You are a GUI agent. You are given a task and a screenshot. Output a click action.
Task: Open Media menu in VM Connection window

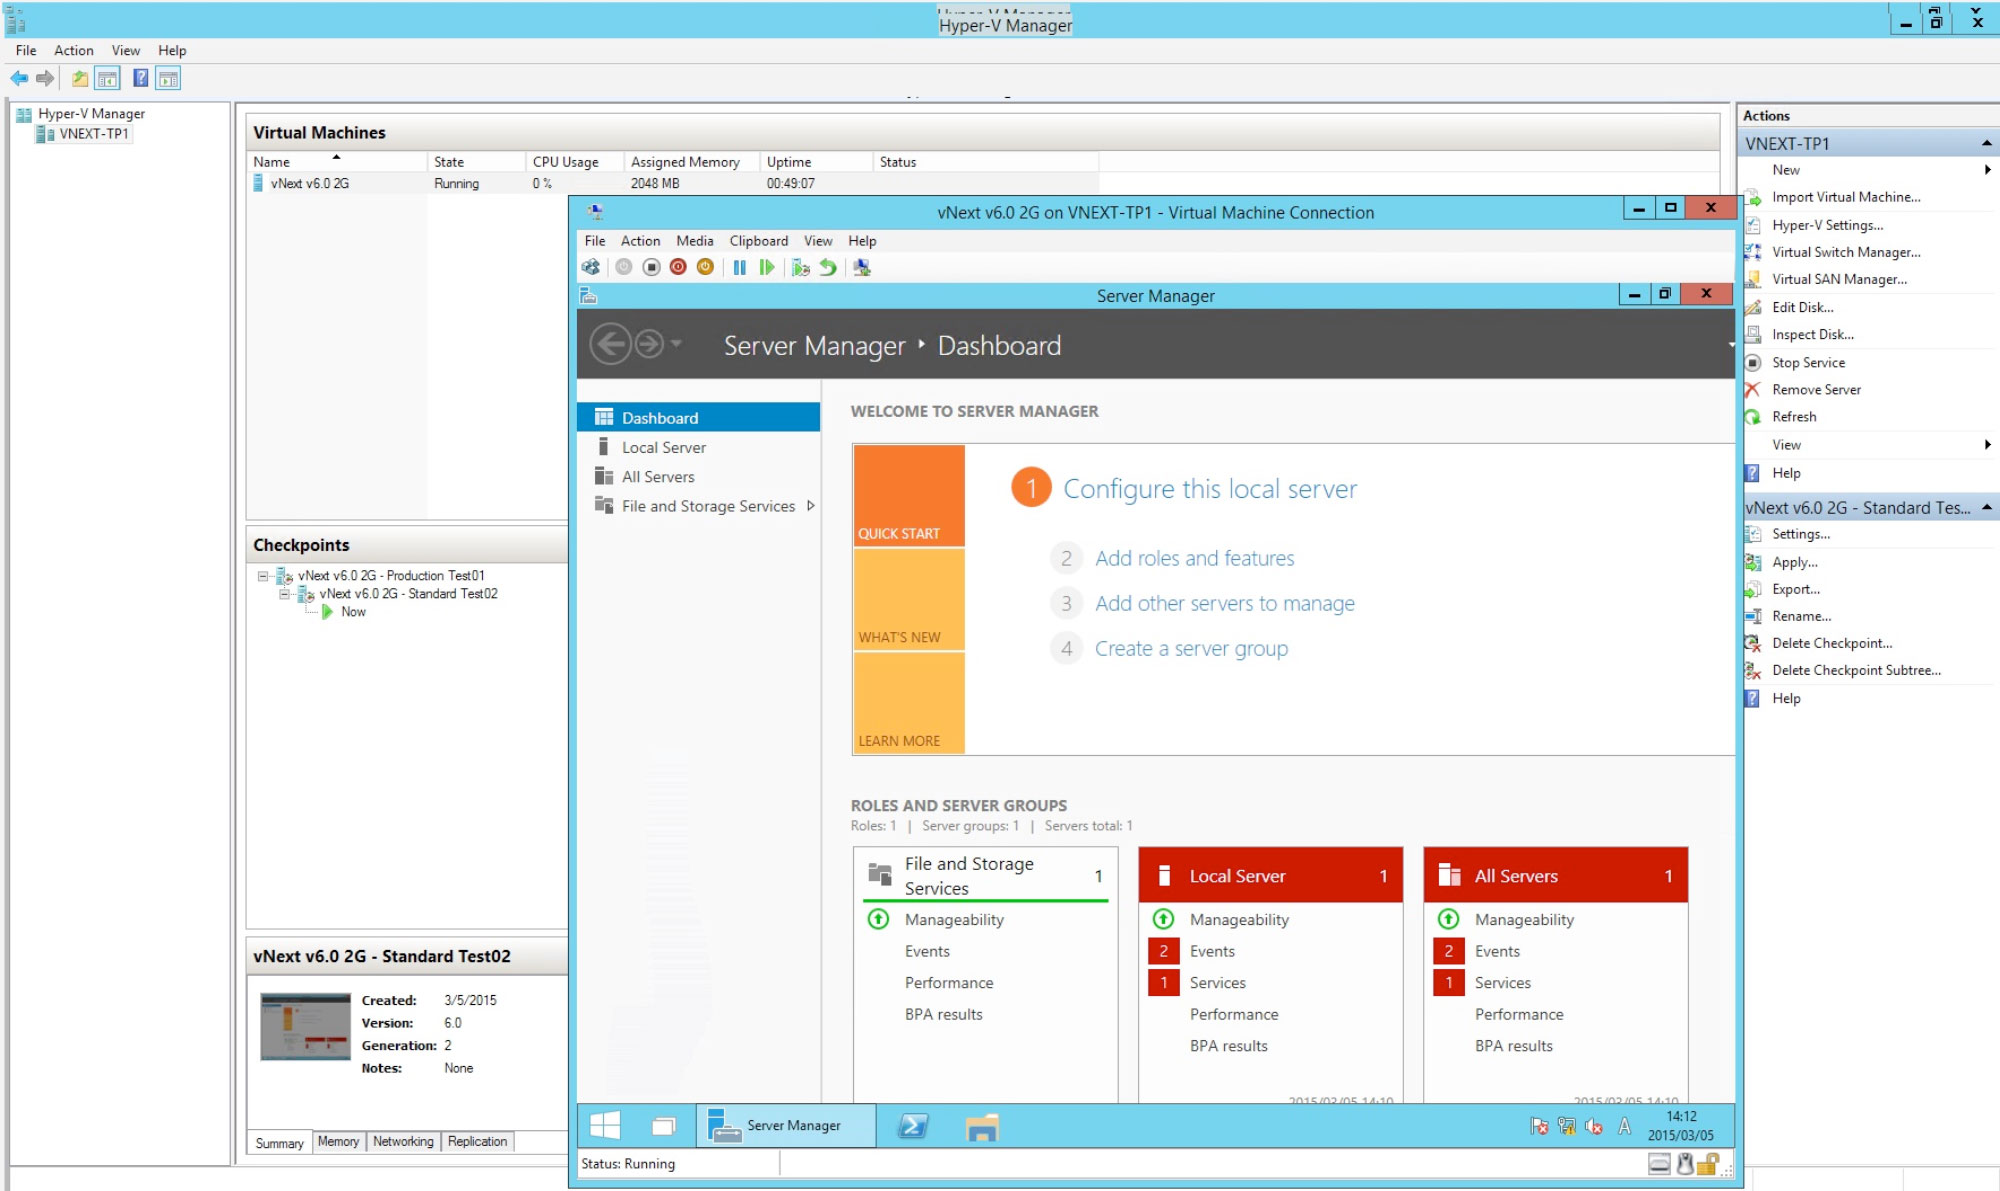(695, 241)
